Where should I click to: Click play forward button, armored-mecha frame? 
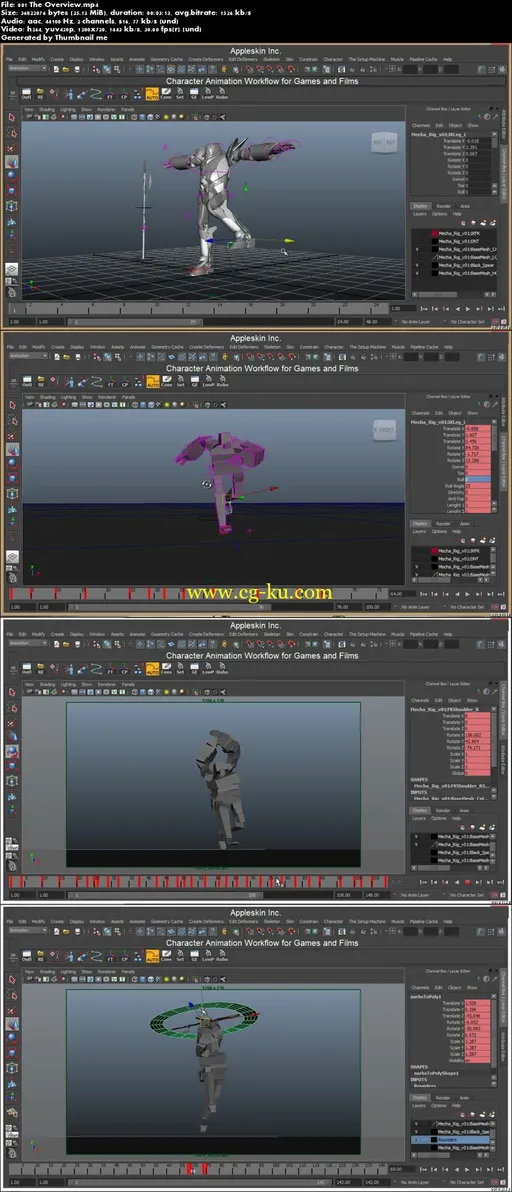467,309
